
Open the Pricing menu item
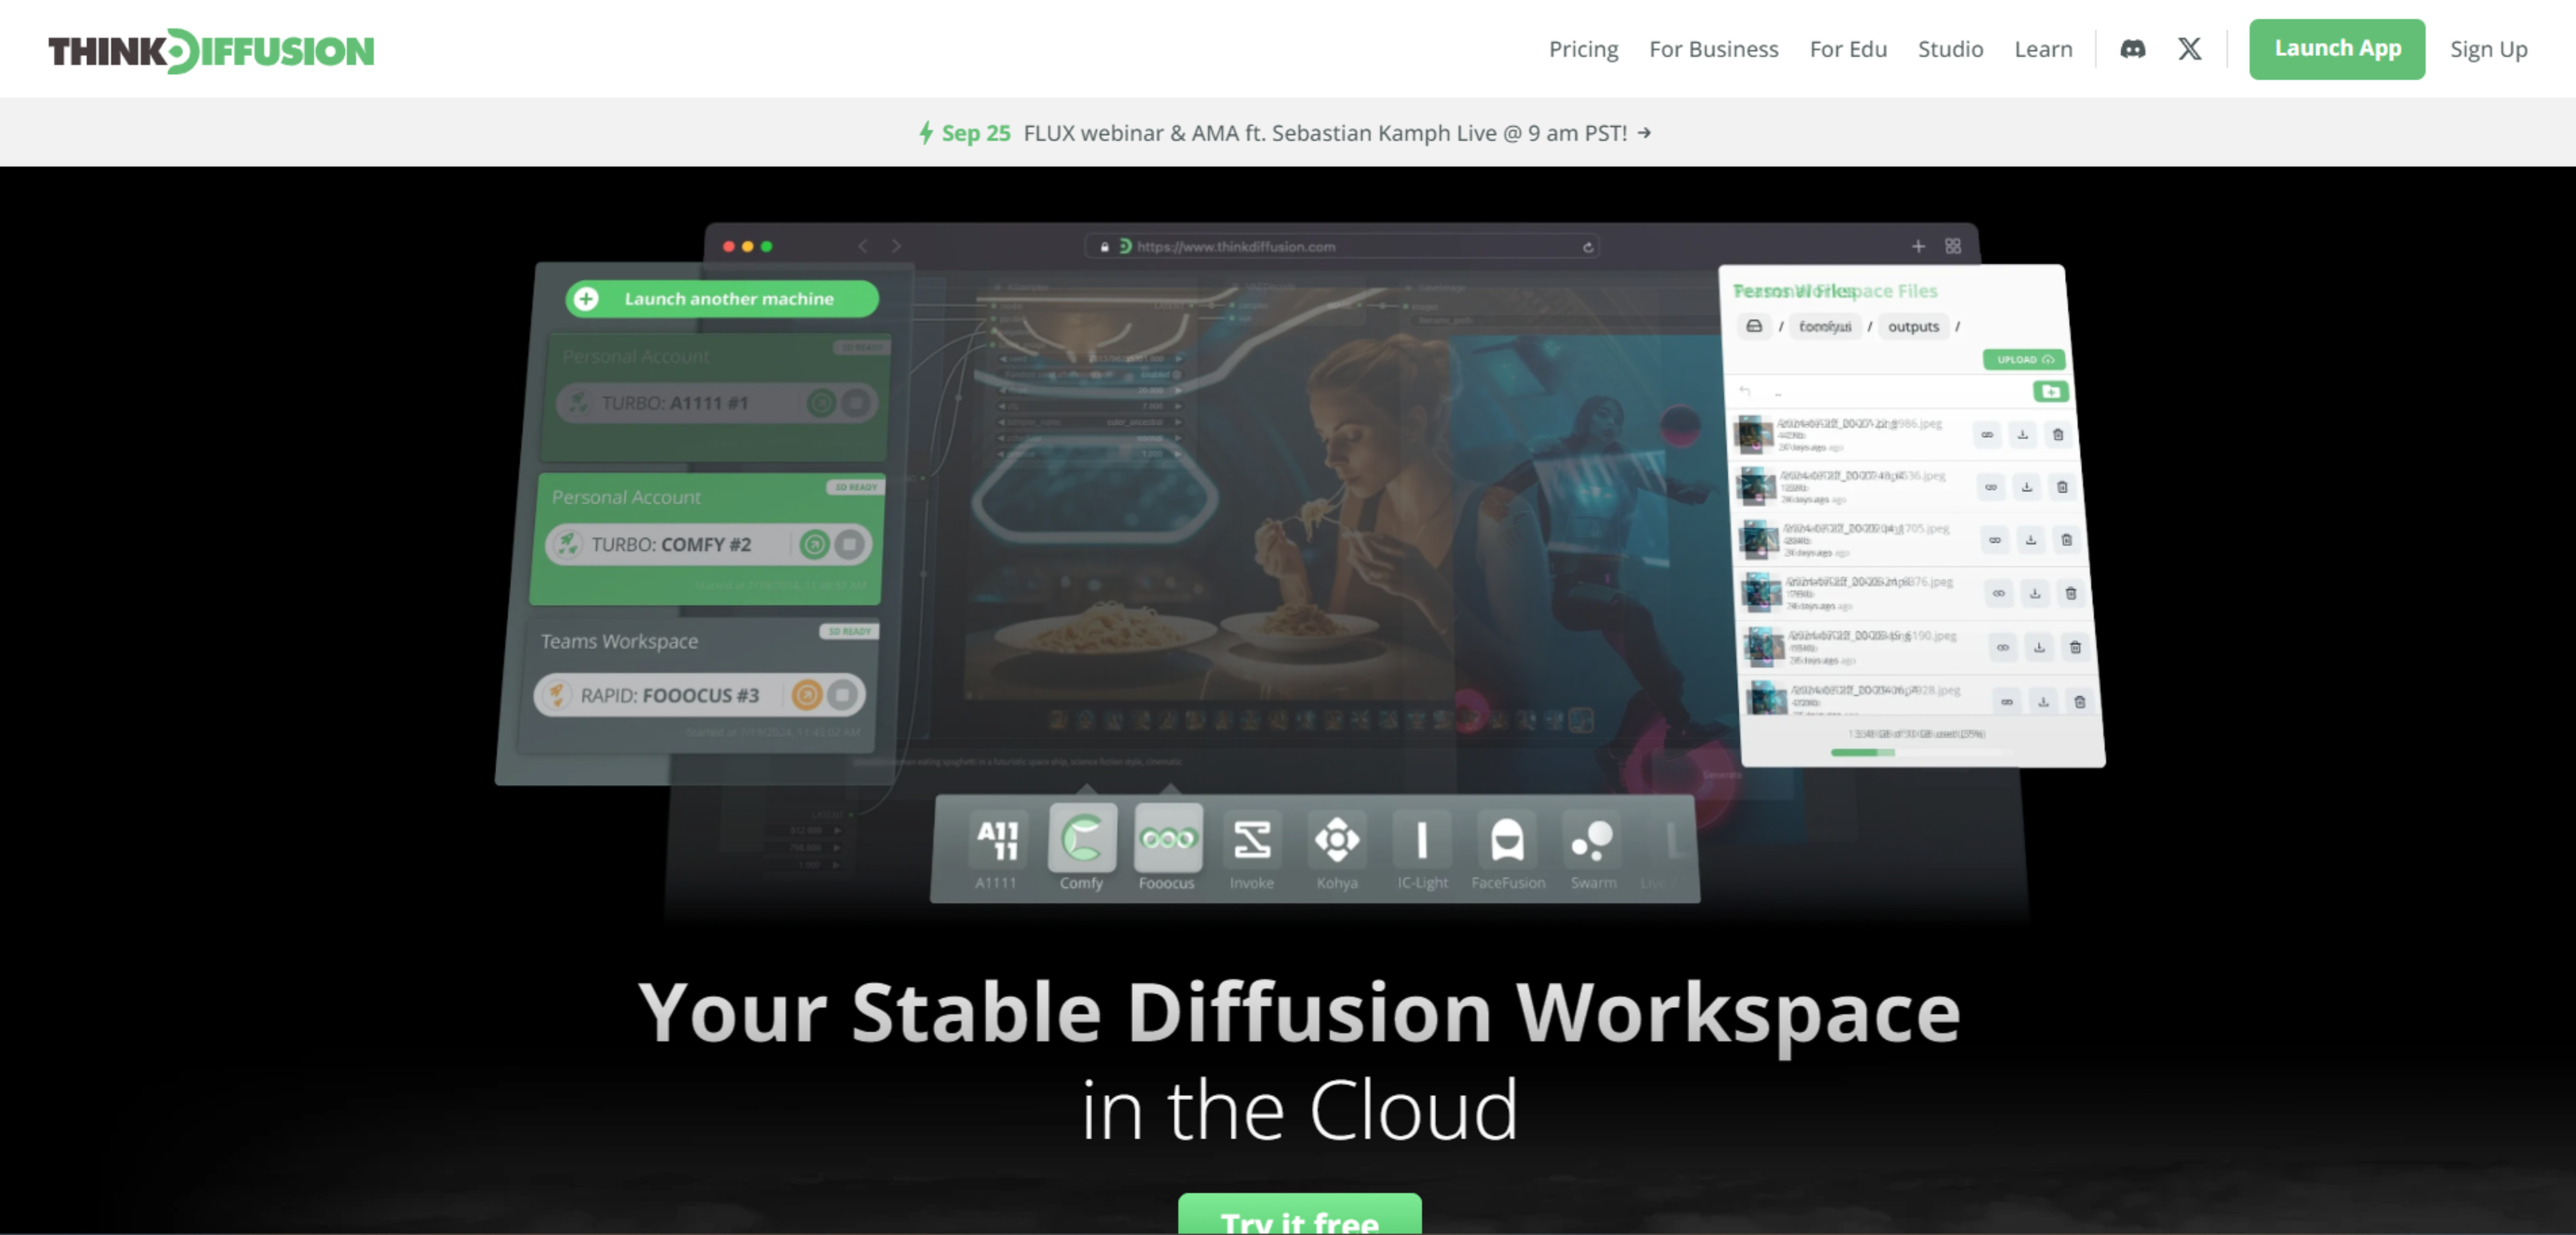tap(1583, 49)
